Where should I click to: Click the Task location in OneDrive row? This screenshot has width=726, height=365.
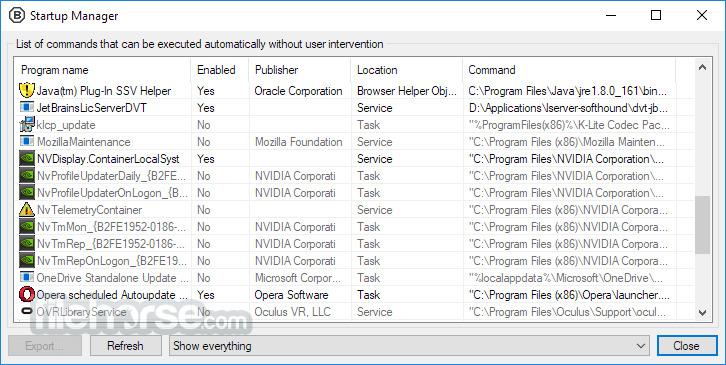tap(369, 278)
